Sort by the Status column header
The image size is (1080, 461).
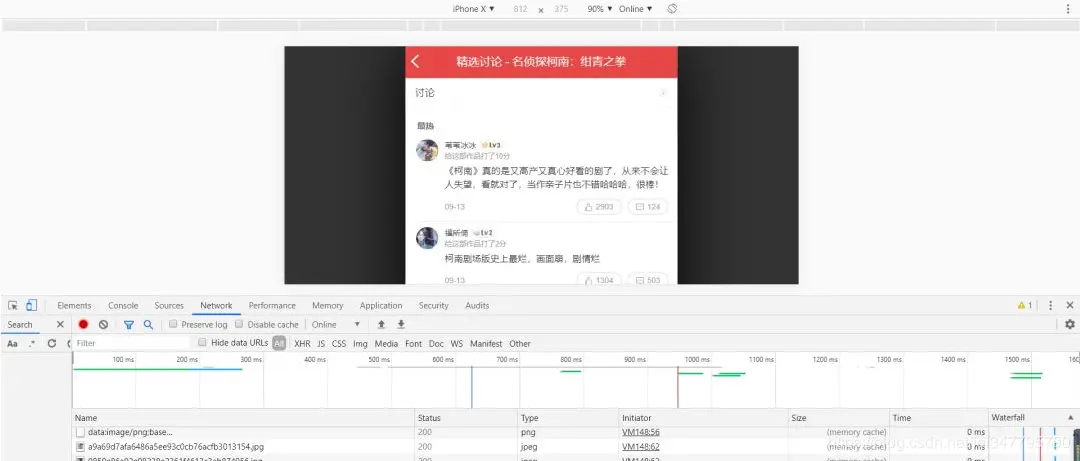pyautogui.click(x=466, y=418)
